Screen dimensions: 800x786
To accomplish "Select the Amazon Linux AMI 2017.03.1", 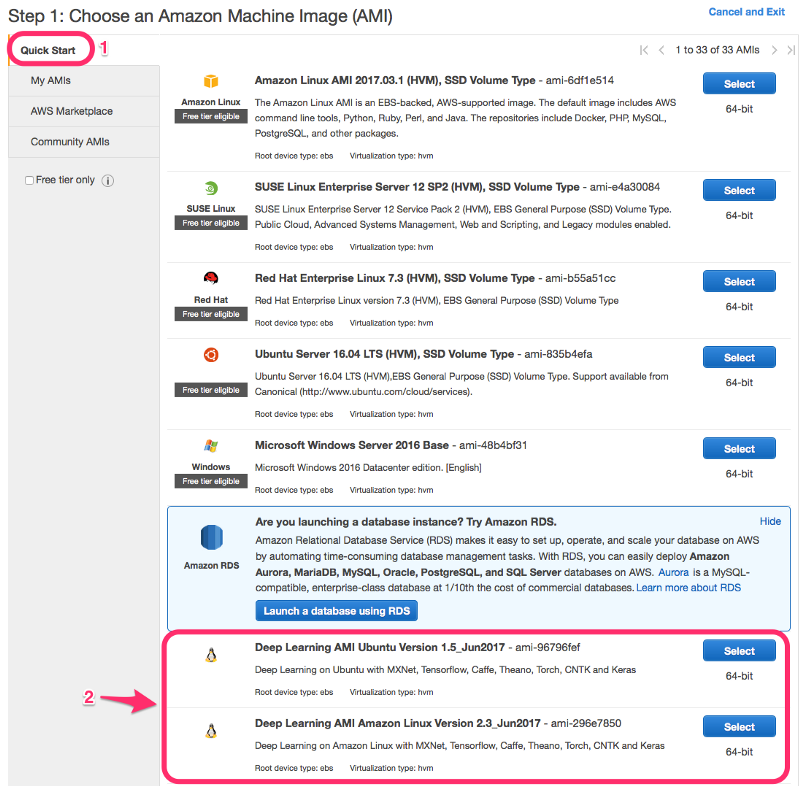I will coord(739,84).
